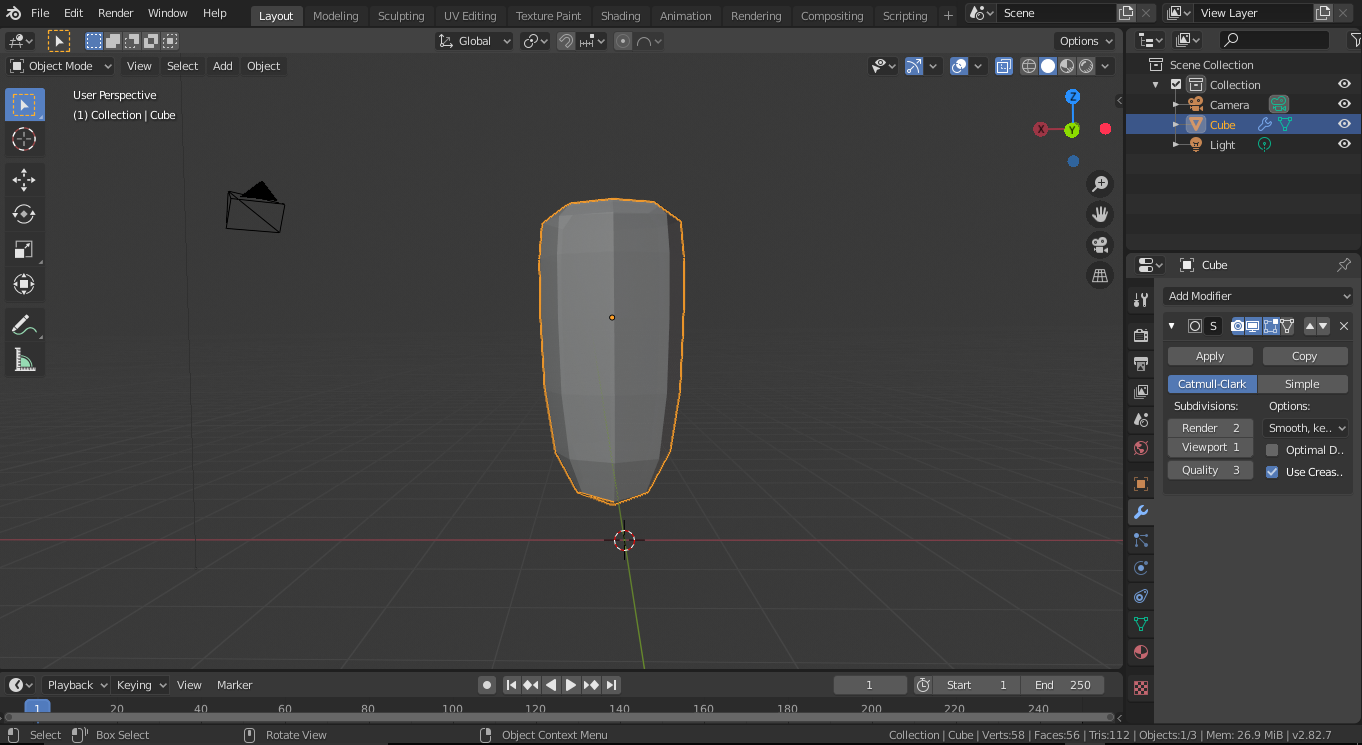Click the Copy modifier button

click(1304, 356)
